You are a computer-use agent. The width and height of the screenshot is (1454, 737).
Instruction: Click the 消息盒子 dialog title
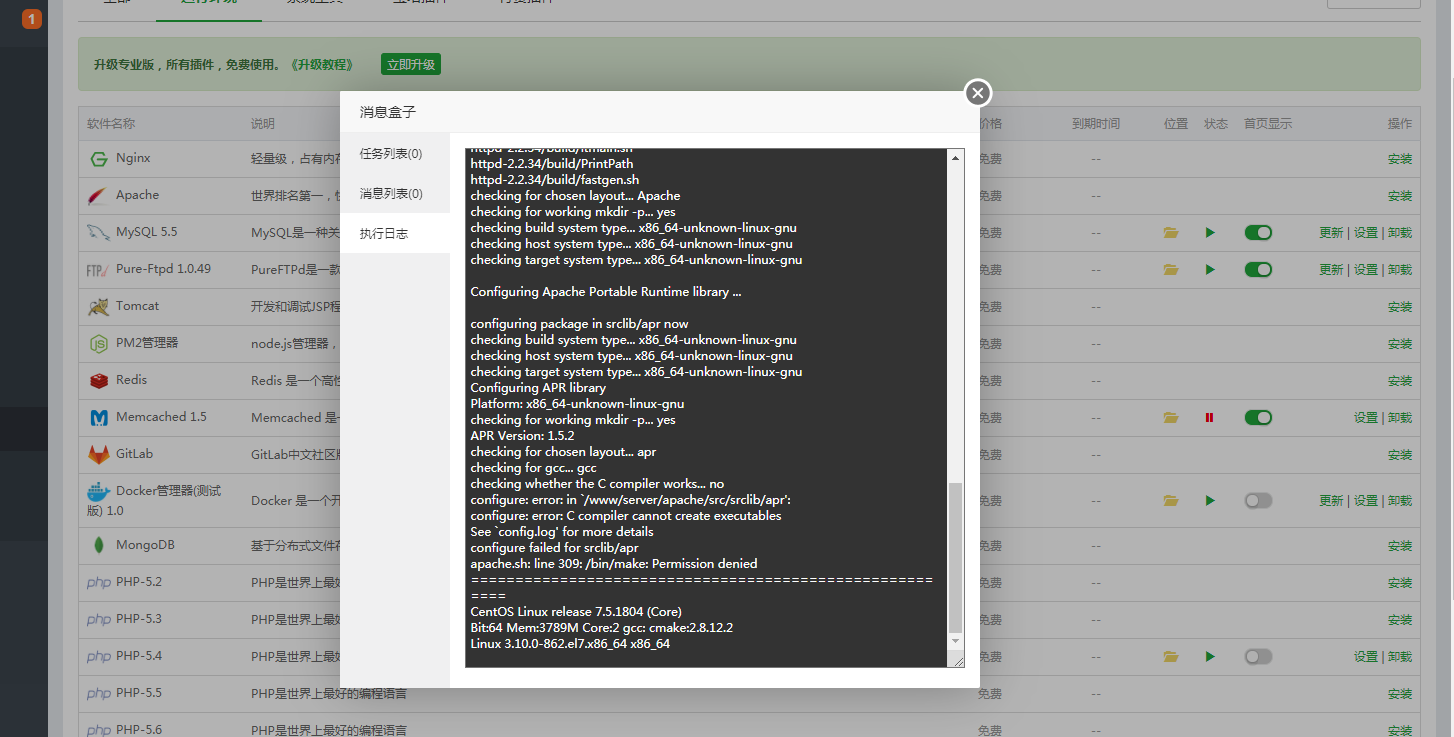388,113
